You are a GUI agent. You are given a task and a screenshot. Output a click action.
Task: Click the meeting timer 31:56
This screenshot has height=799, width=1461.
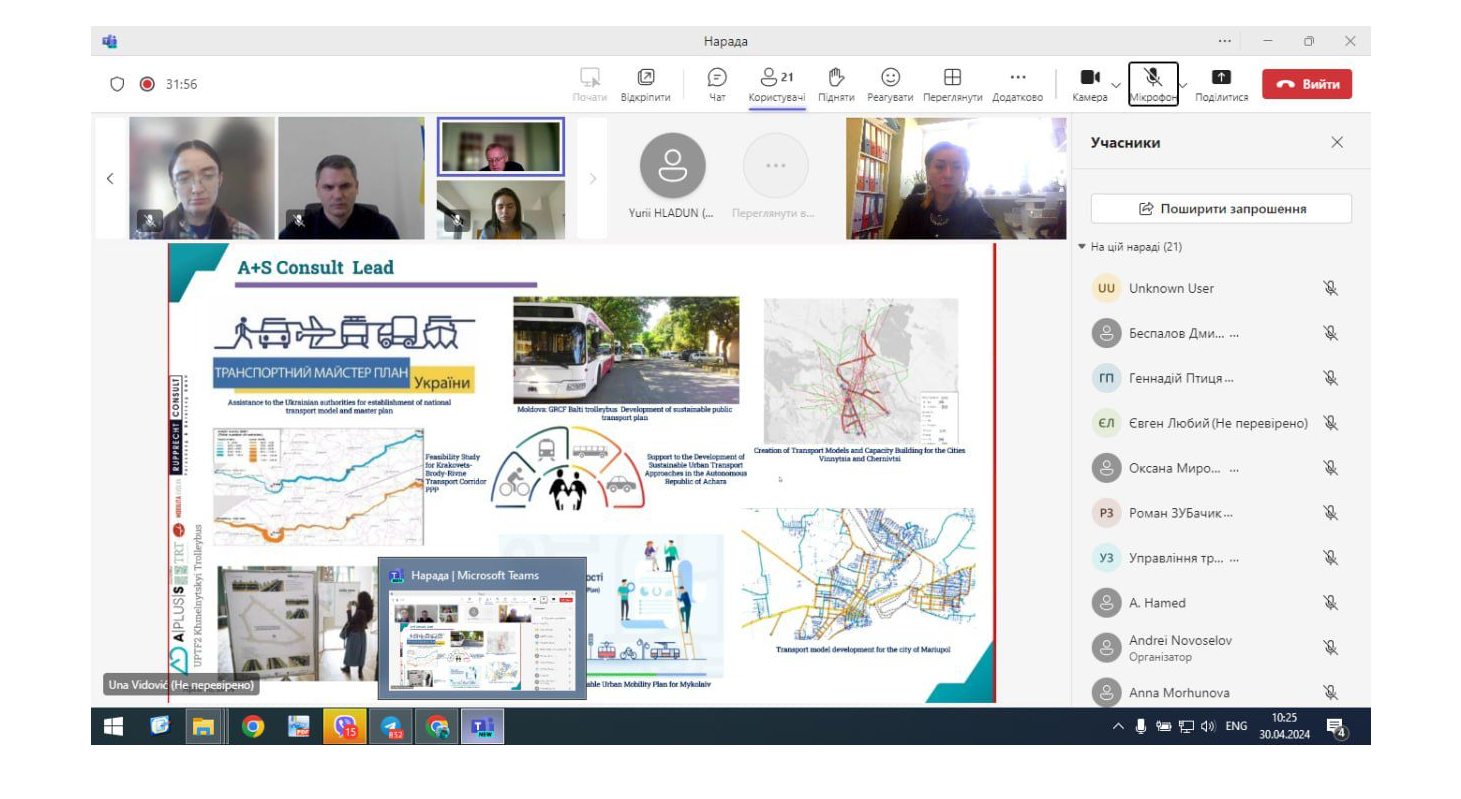[x=181, y=84]
